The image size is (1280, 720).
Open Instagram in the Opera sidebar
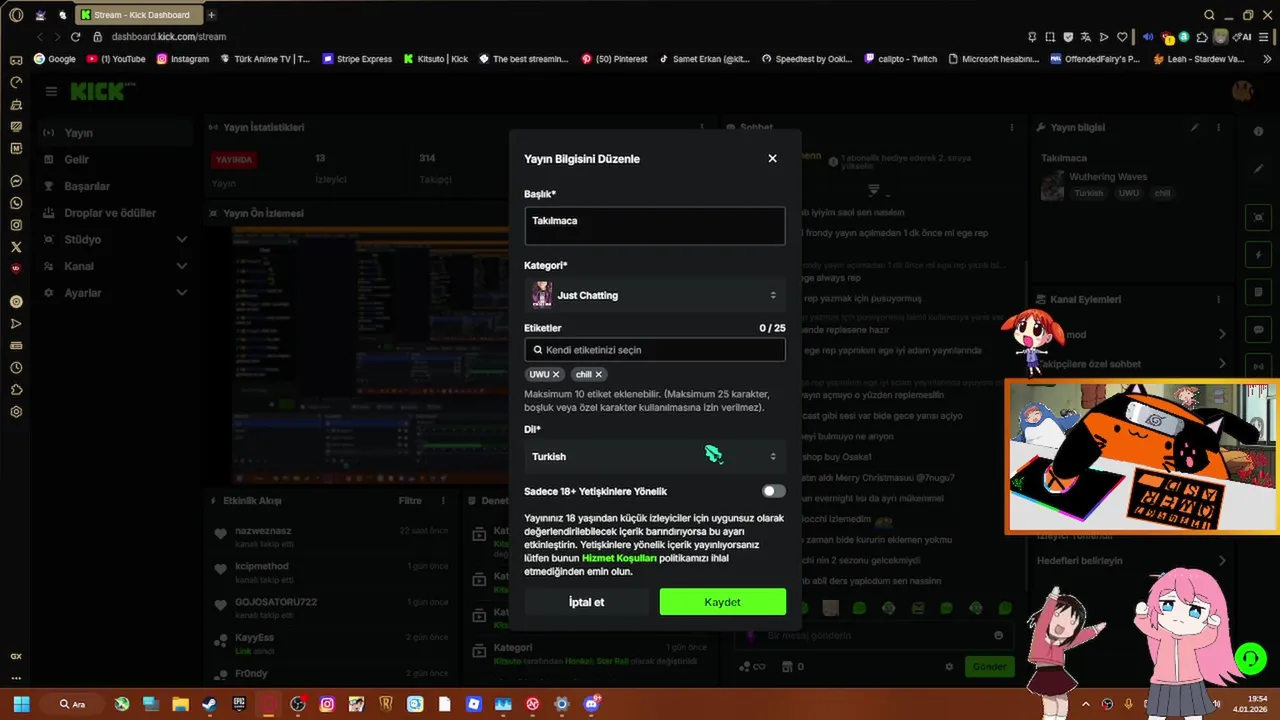(16, 225)
